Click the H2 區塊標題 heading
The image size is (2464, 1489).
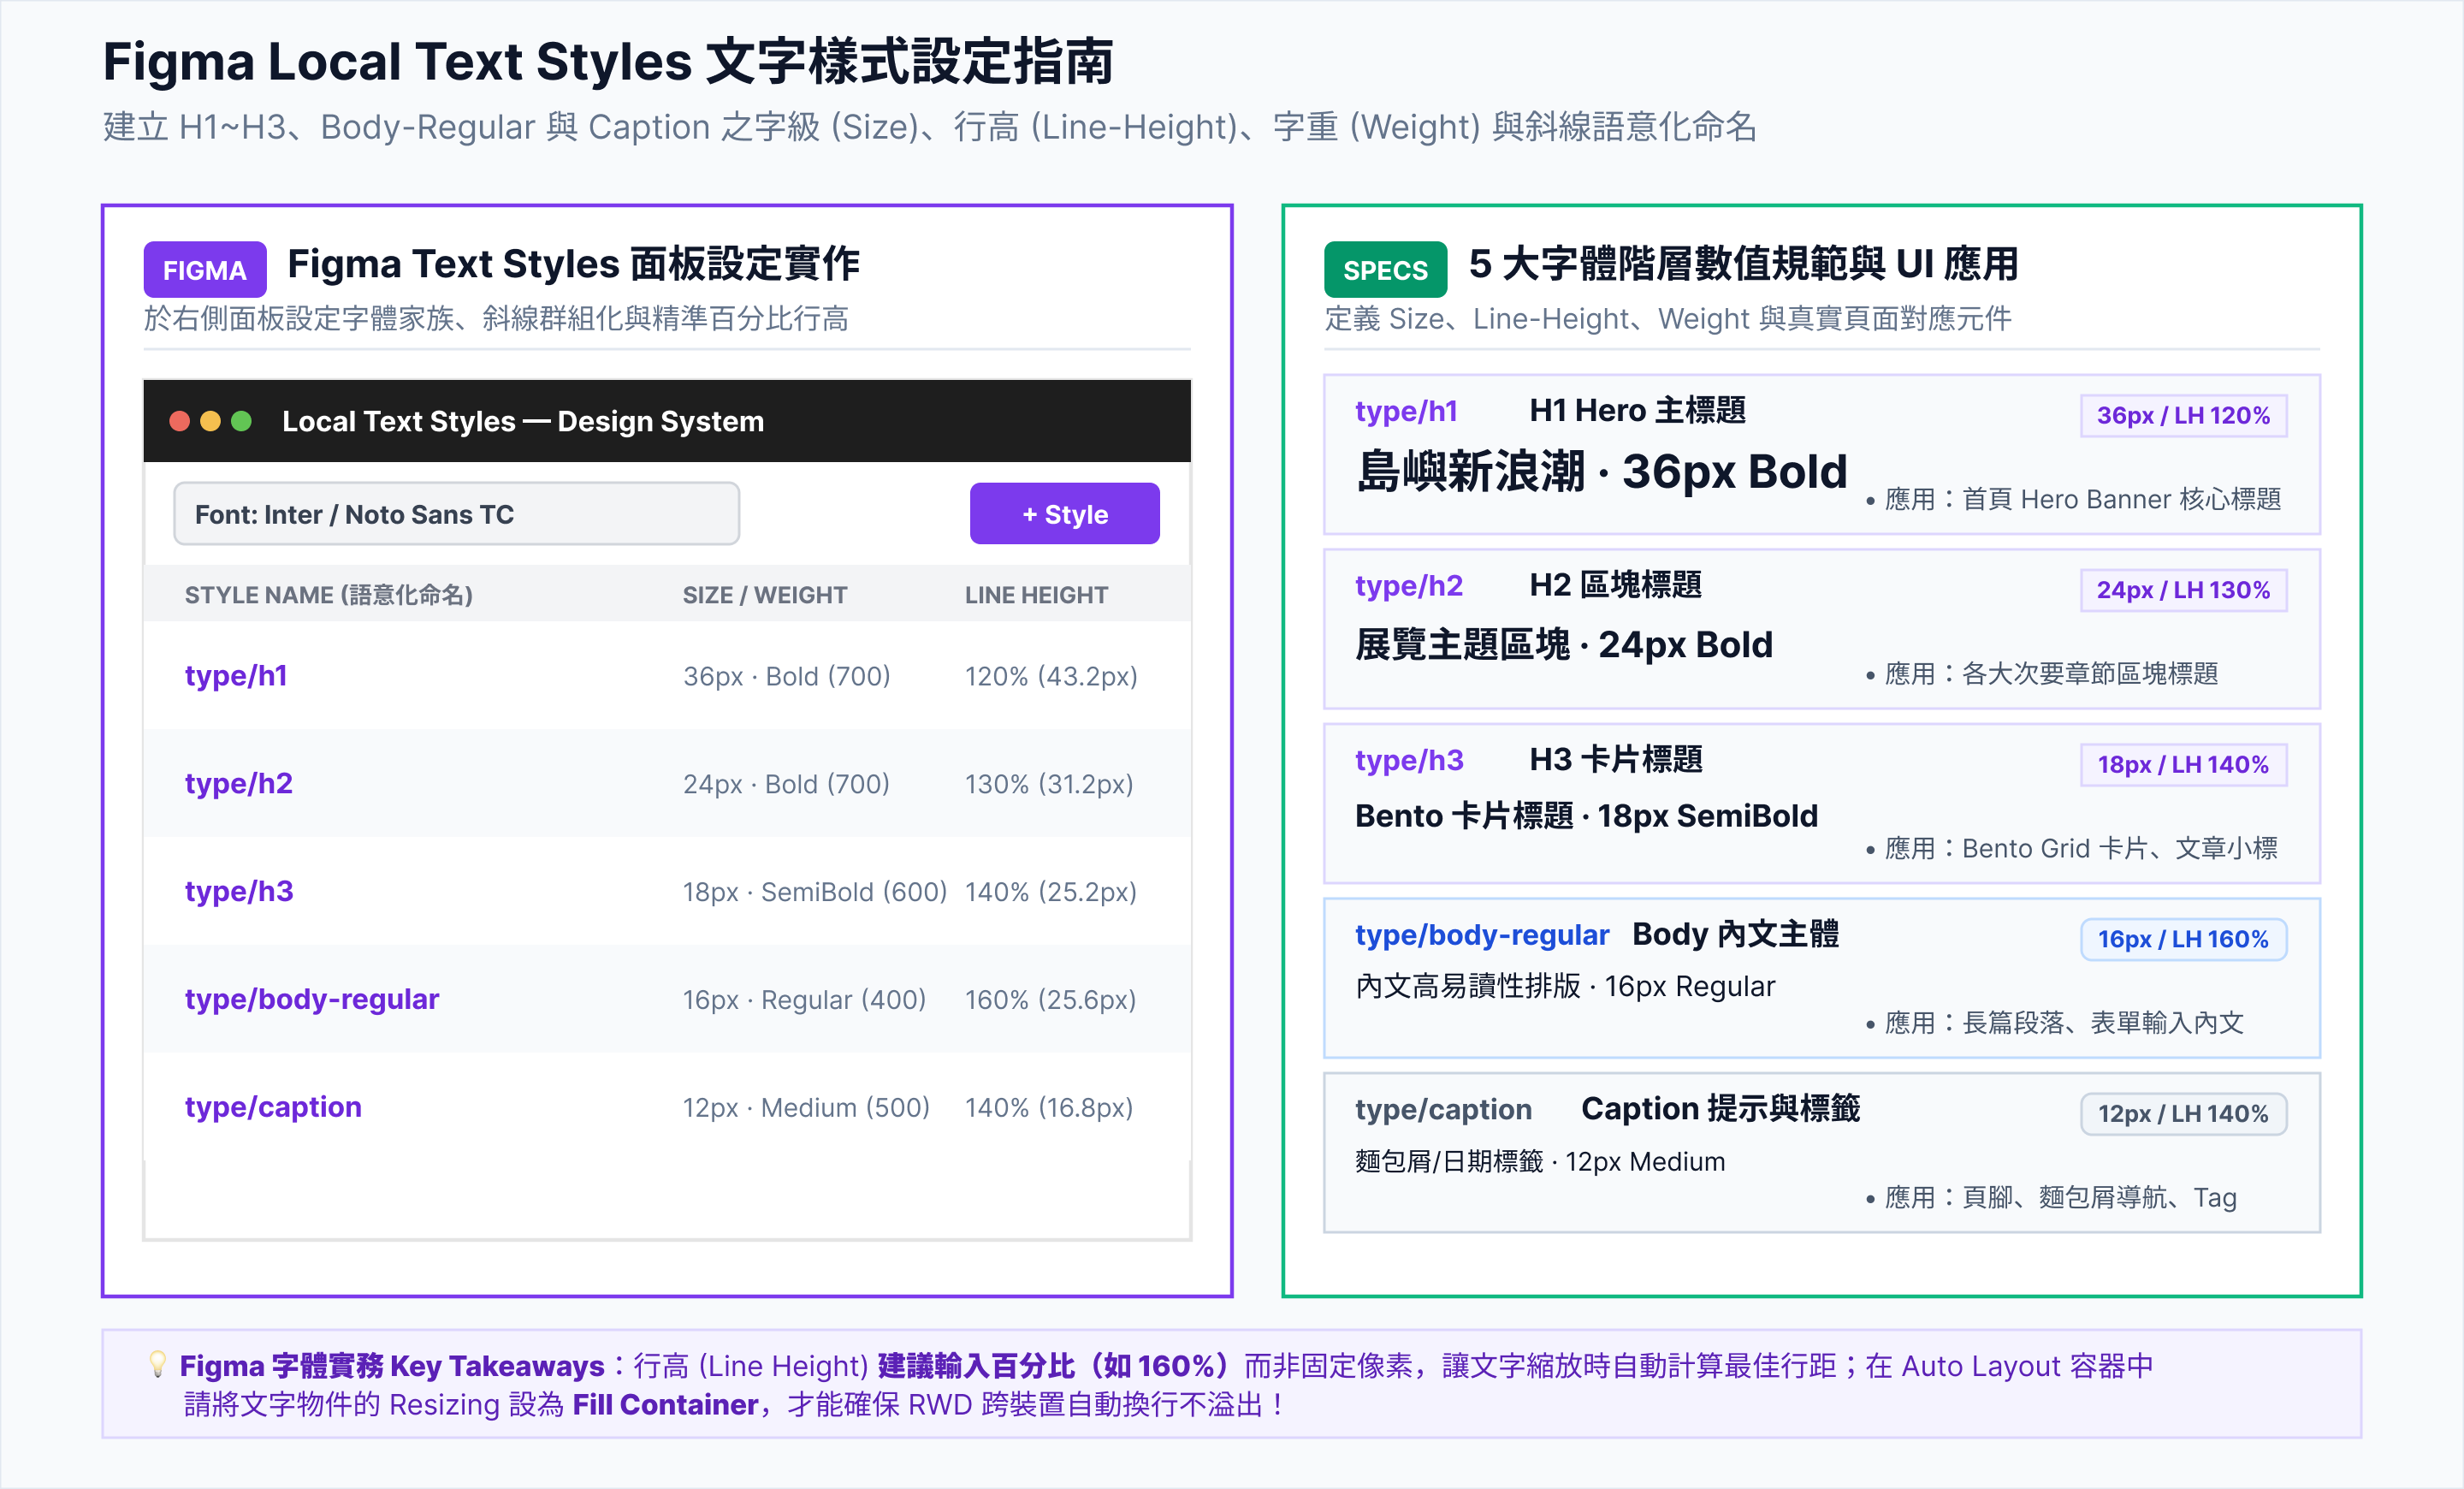(1615, 585)
